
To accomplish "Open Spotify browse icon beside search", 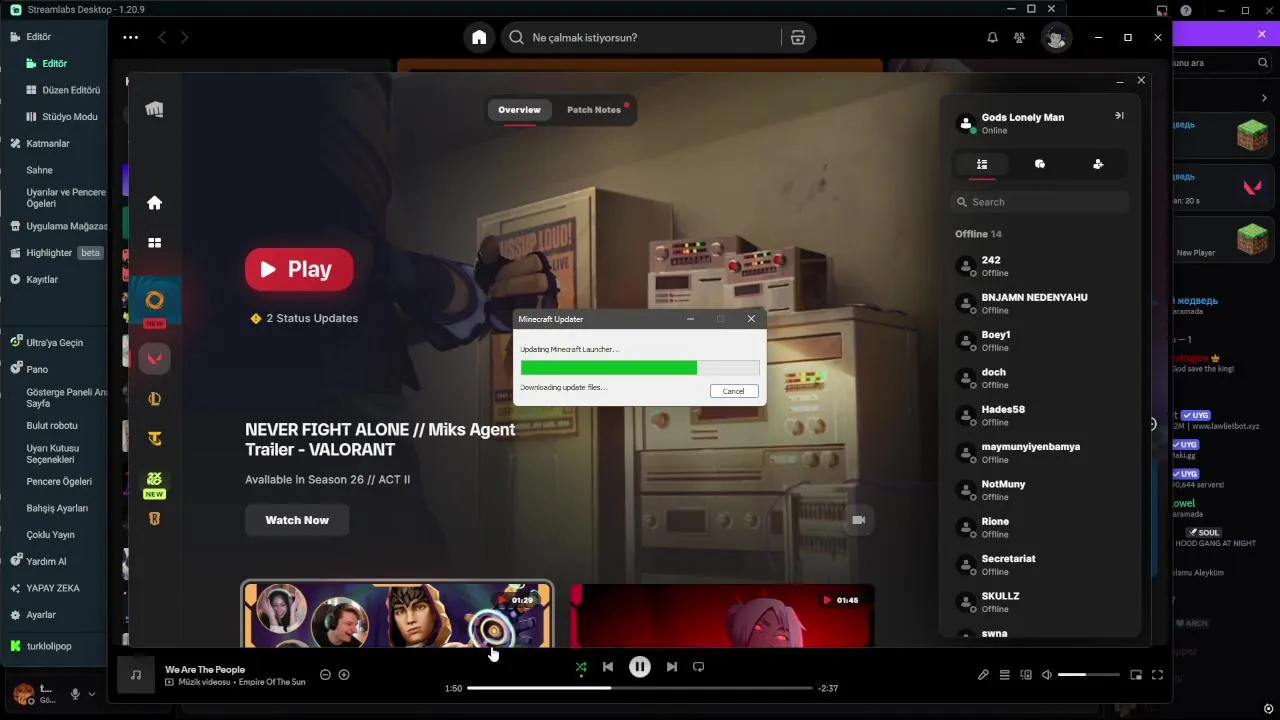I will coord(797,37).
